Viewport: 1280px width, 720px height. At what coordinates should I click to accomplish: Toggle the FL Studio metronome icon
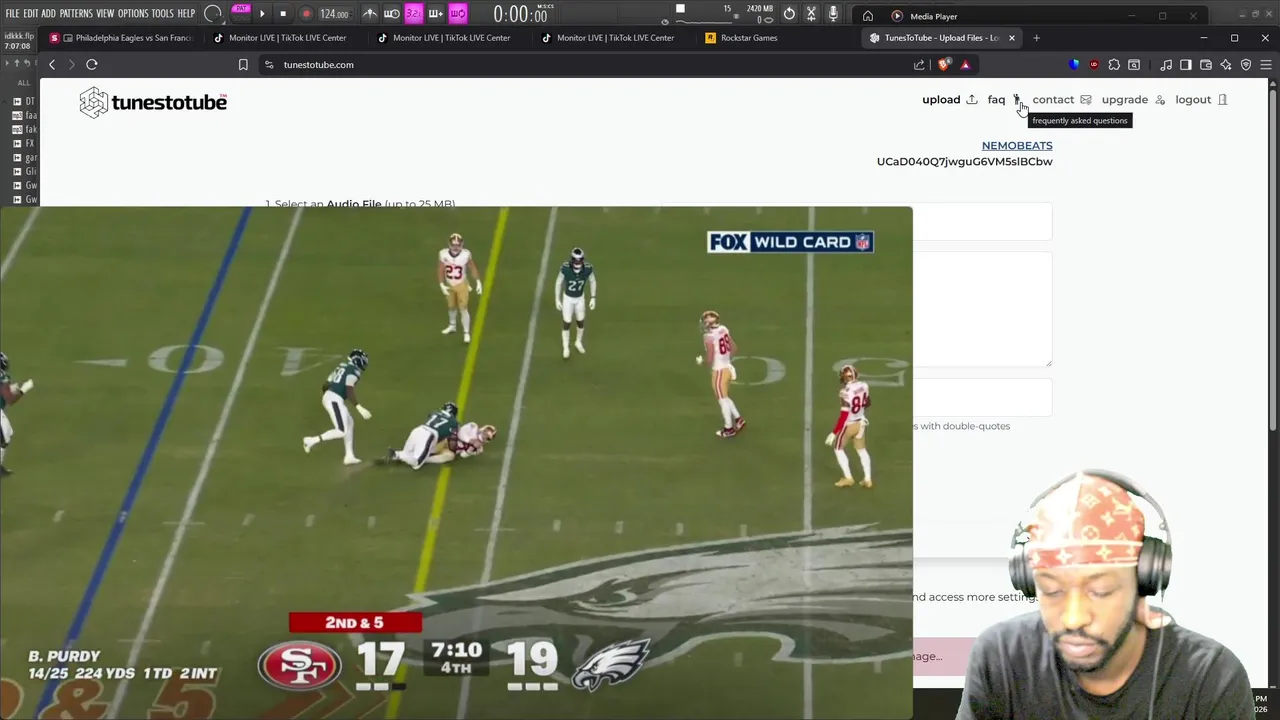370,14
